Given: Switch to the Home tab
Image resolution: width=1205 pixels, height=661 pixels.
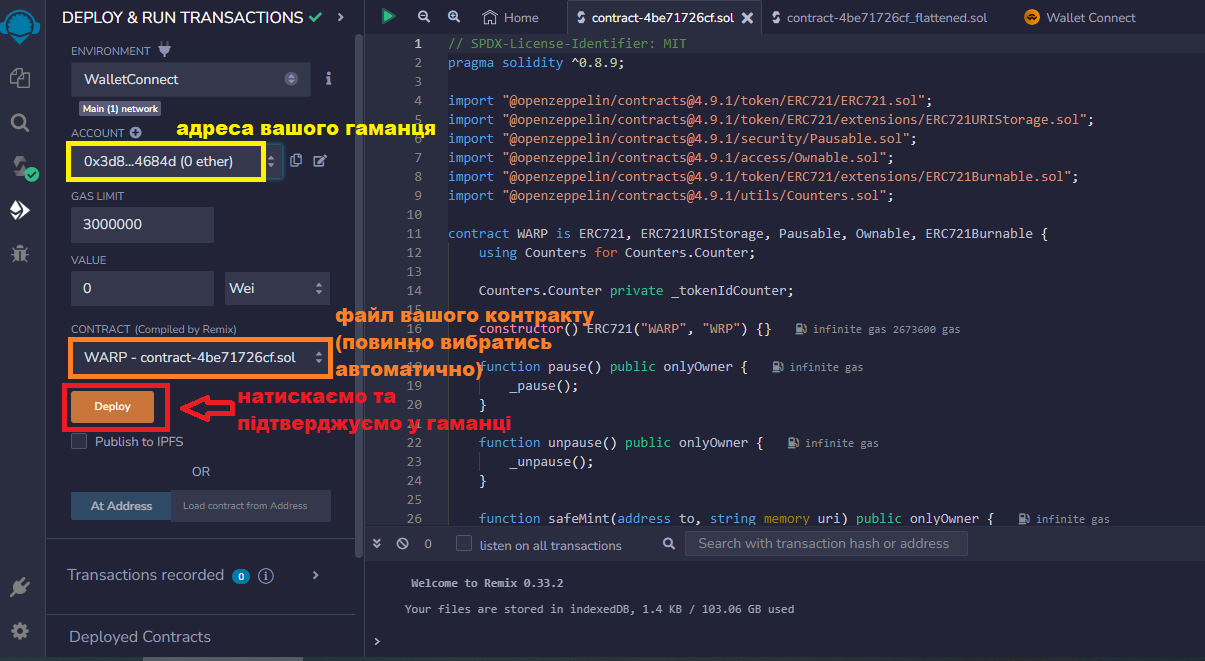Looking at the screenshot, I should point(511,17).
